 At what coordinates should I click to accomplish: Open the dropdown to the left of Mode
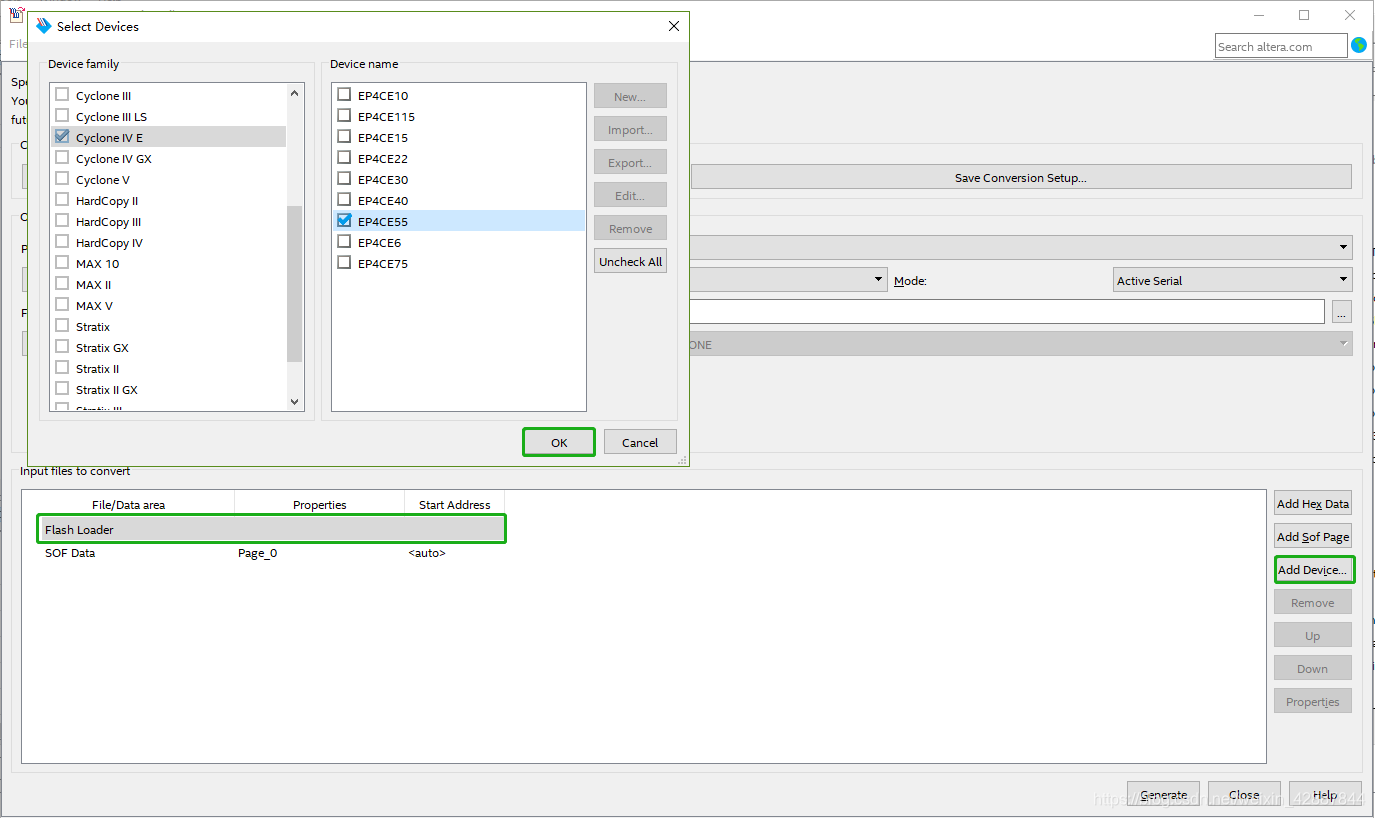click(x=788, y=279)
